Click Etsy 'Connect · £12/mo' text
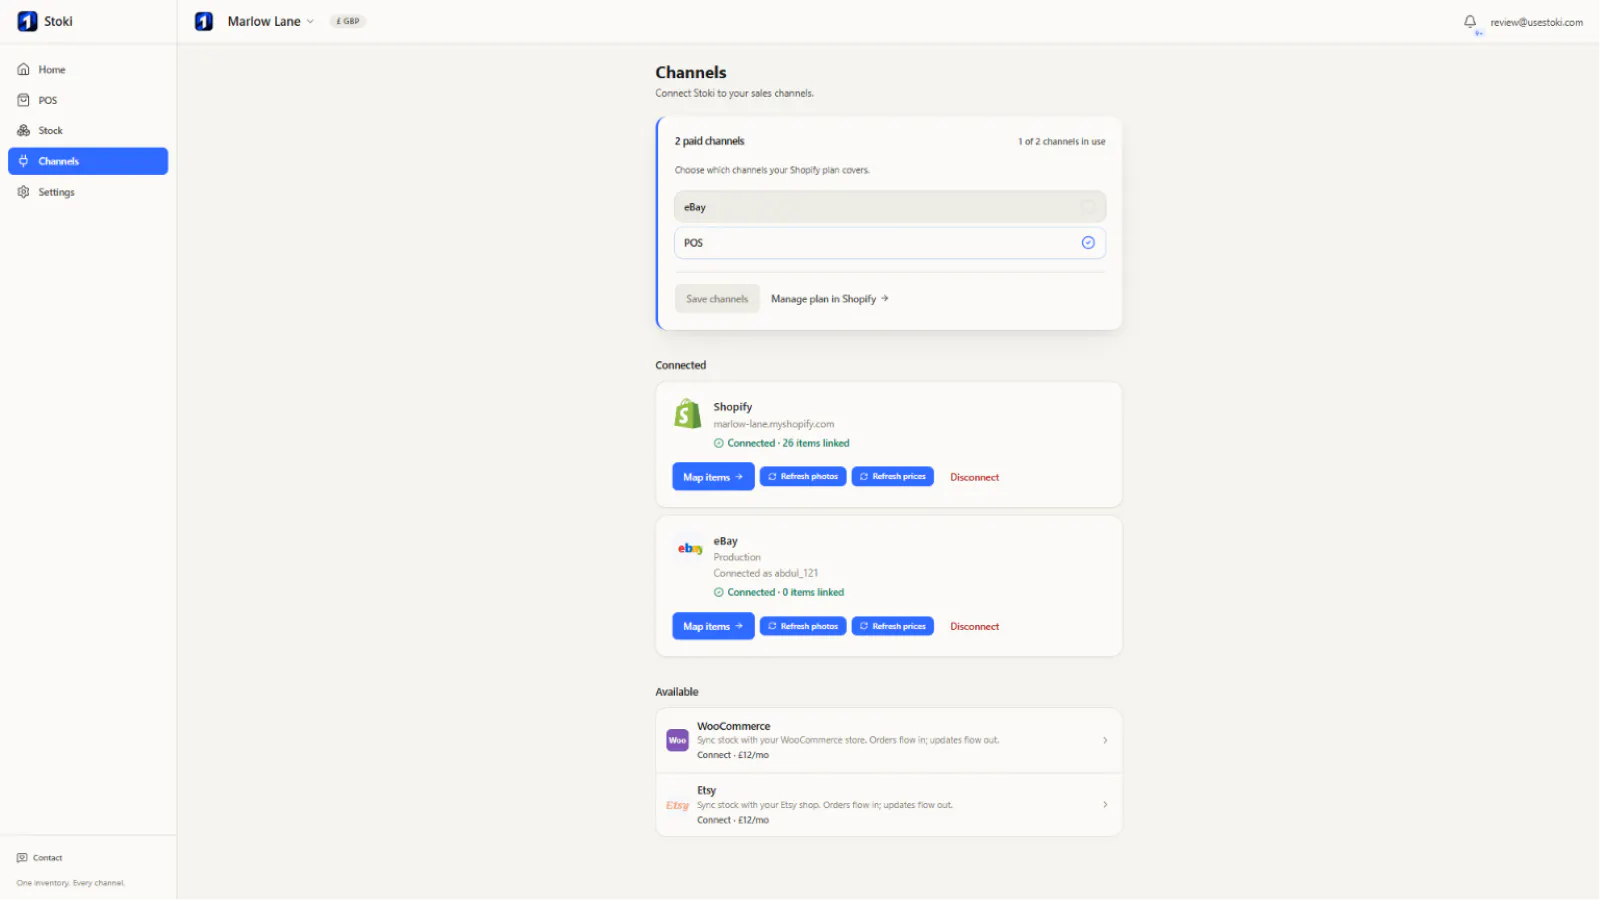1600x900 pixels. (733, 820)
